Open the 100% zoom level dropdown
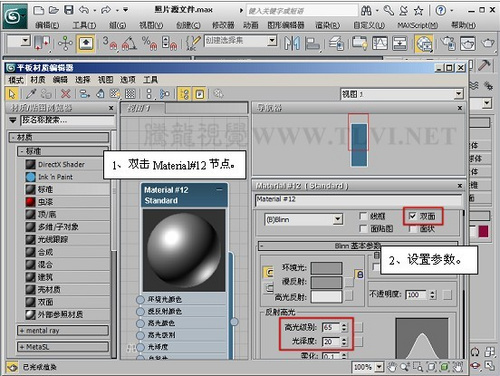 tap(379, 367)
